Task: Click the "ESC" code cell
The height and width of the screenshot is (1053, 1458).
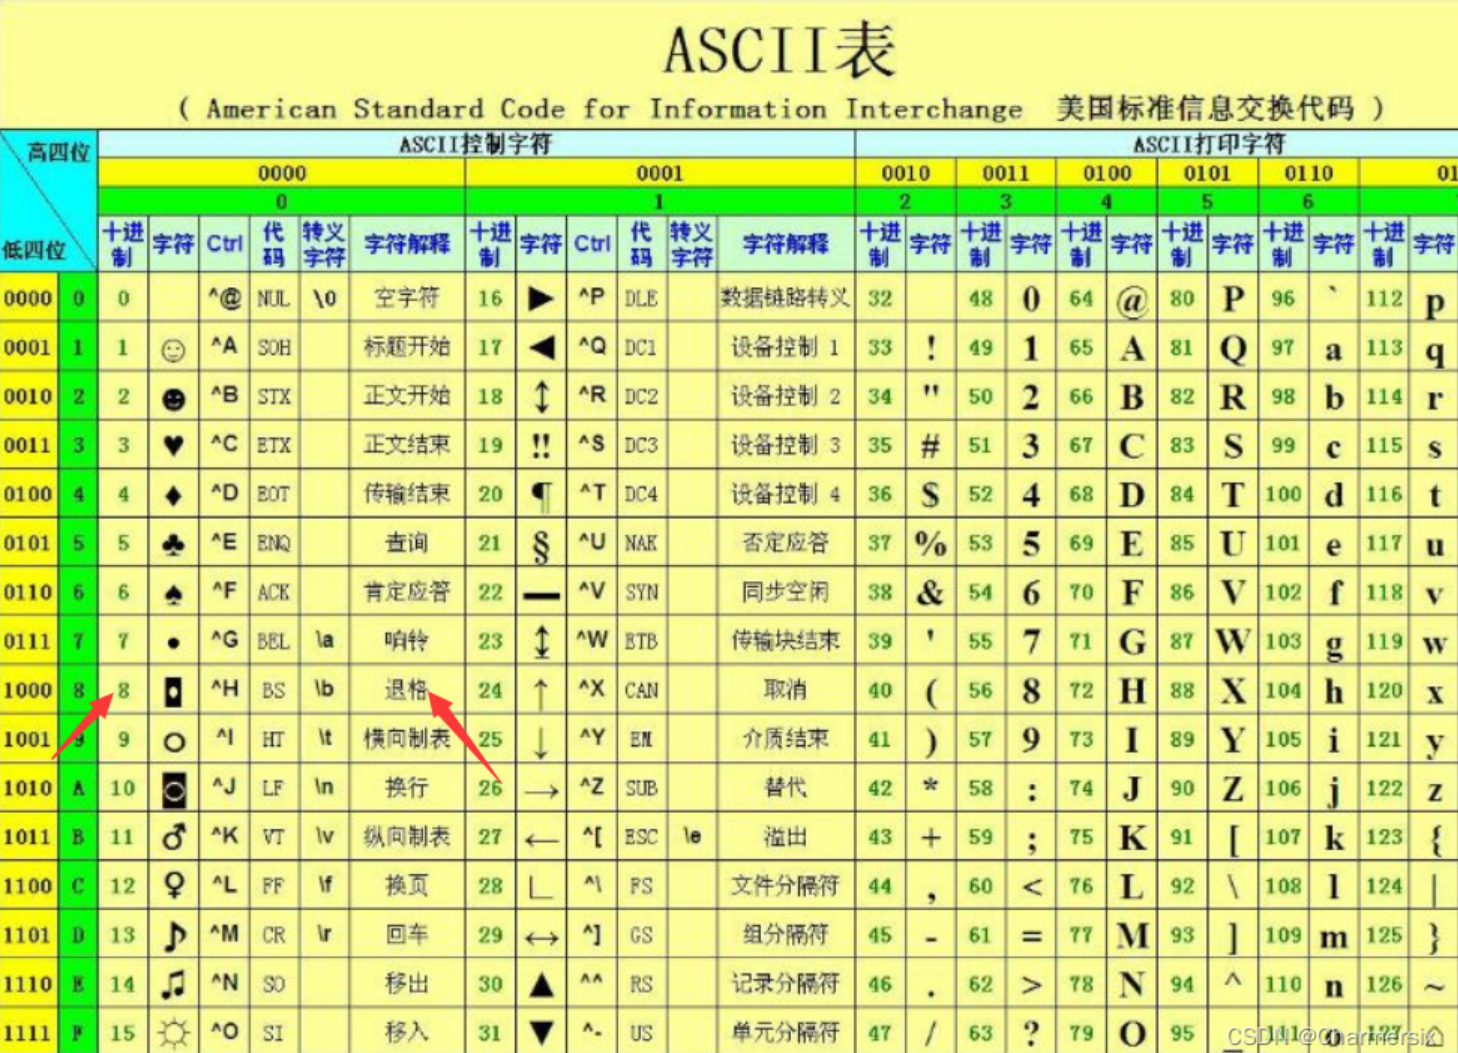Action: tap(641, 837)
